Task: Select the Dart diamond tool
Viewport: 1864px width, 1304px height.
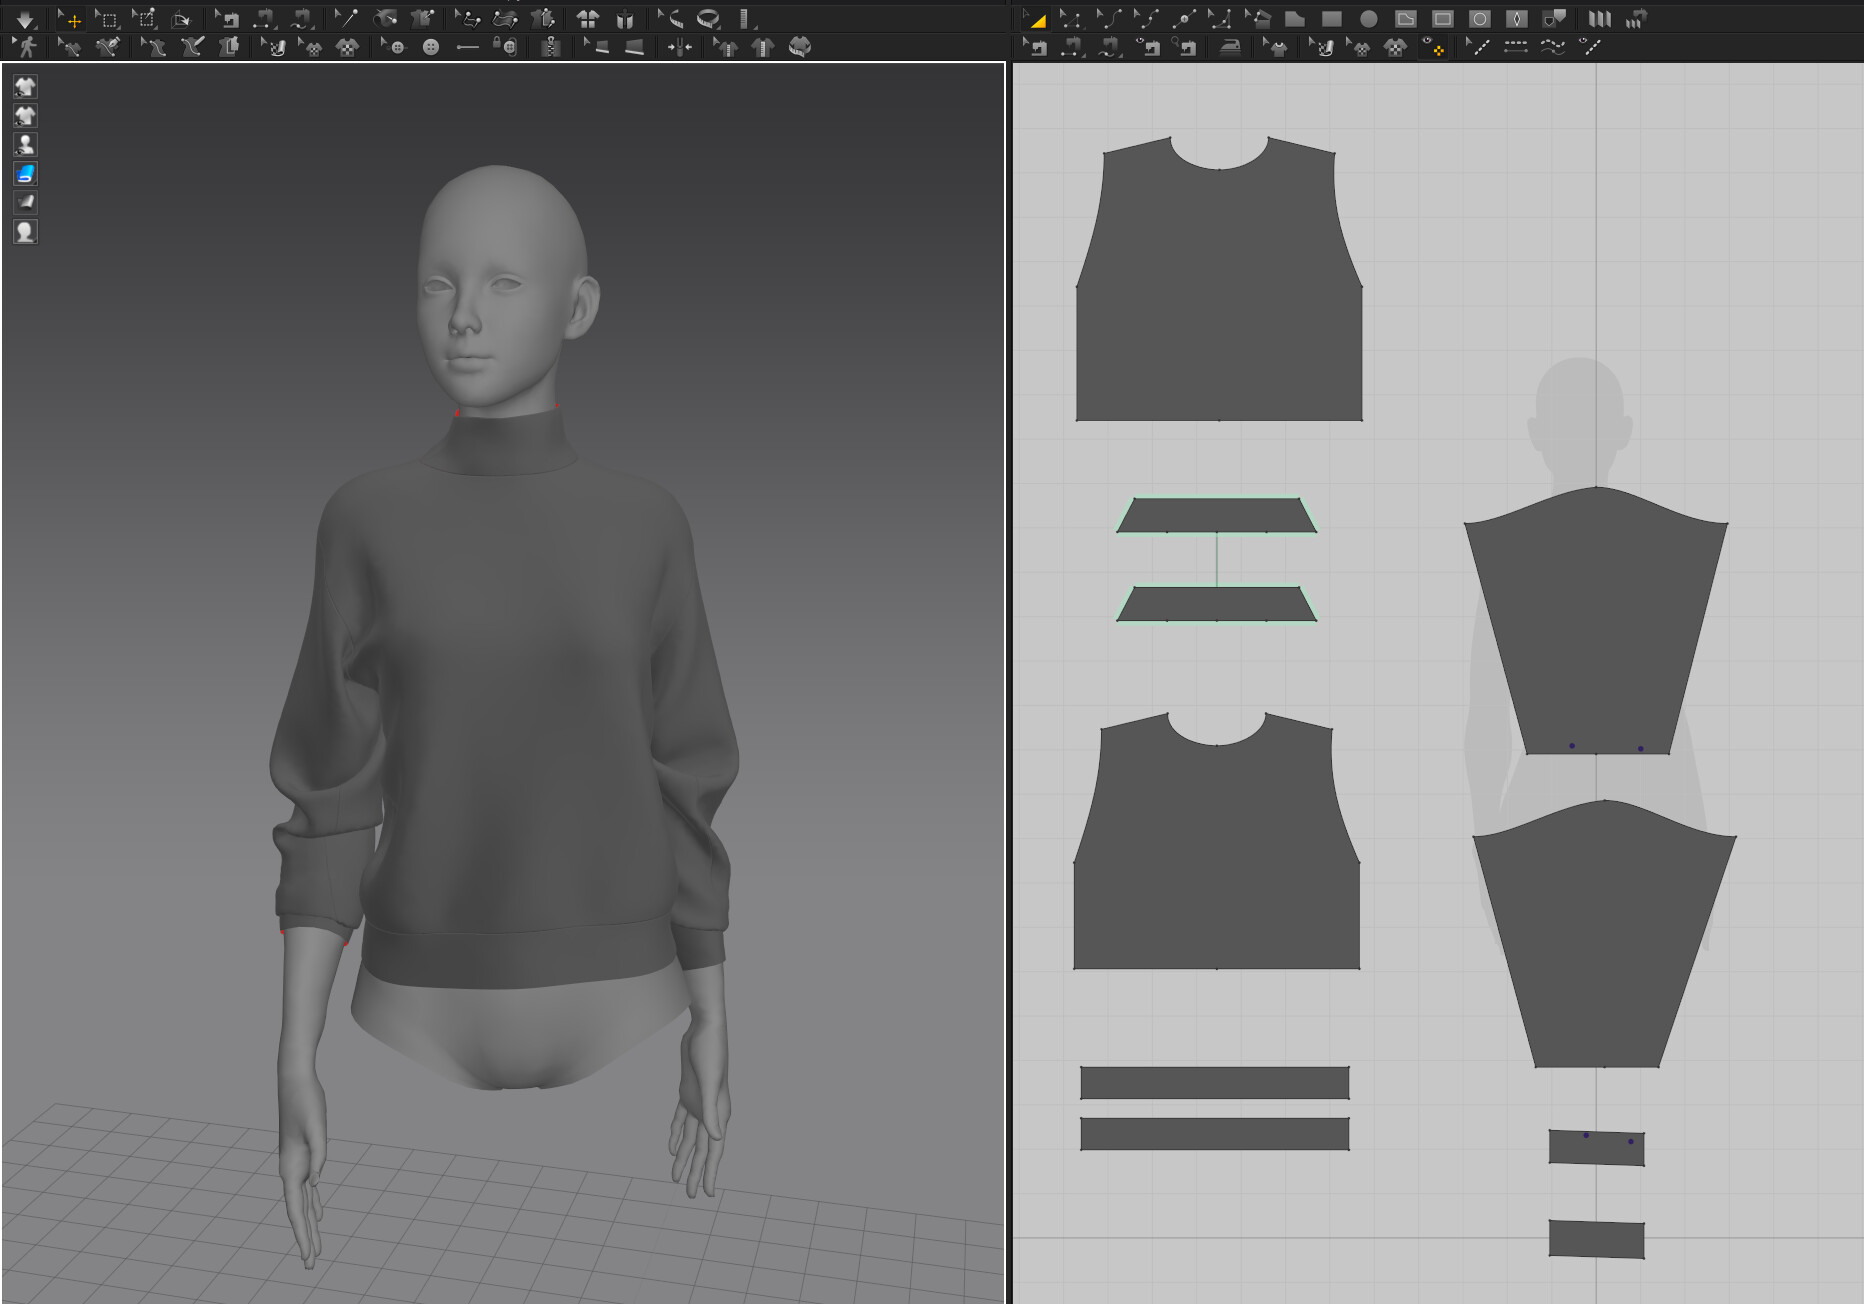Action: click(x=1517, y=19)
